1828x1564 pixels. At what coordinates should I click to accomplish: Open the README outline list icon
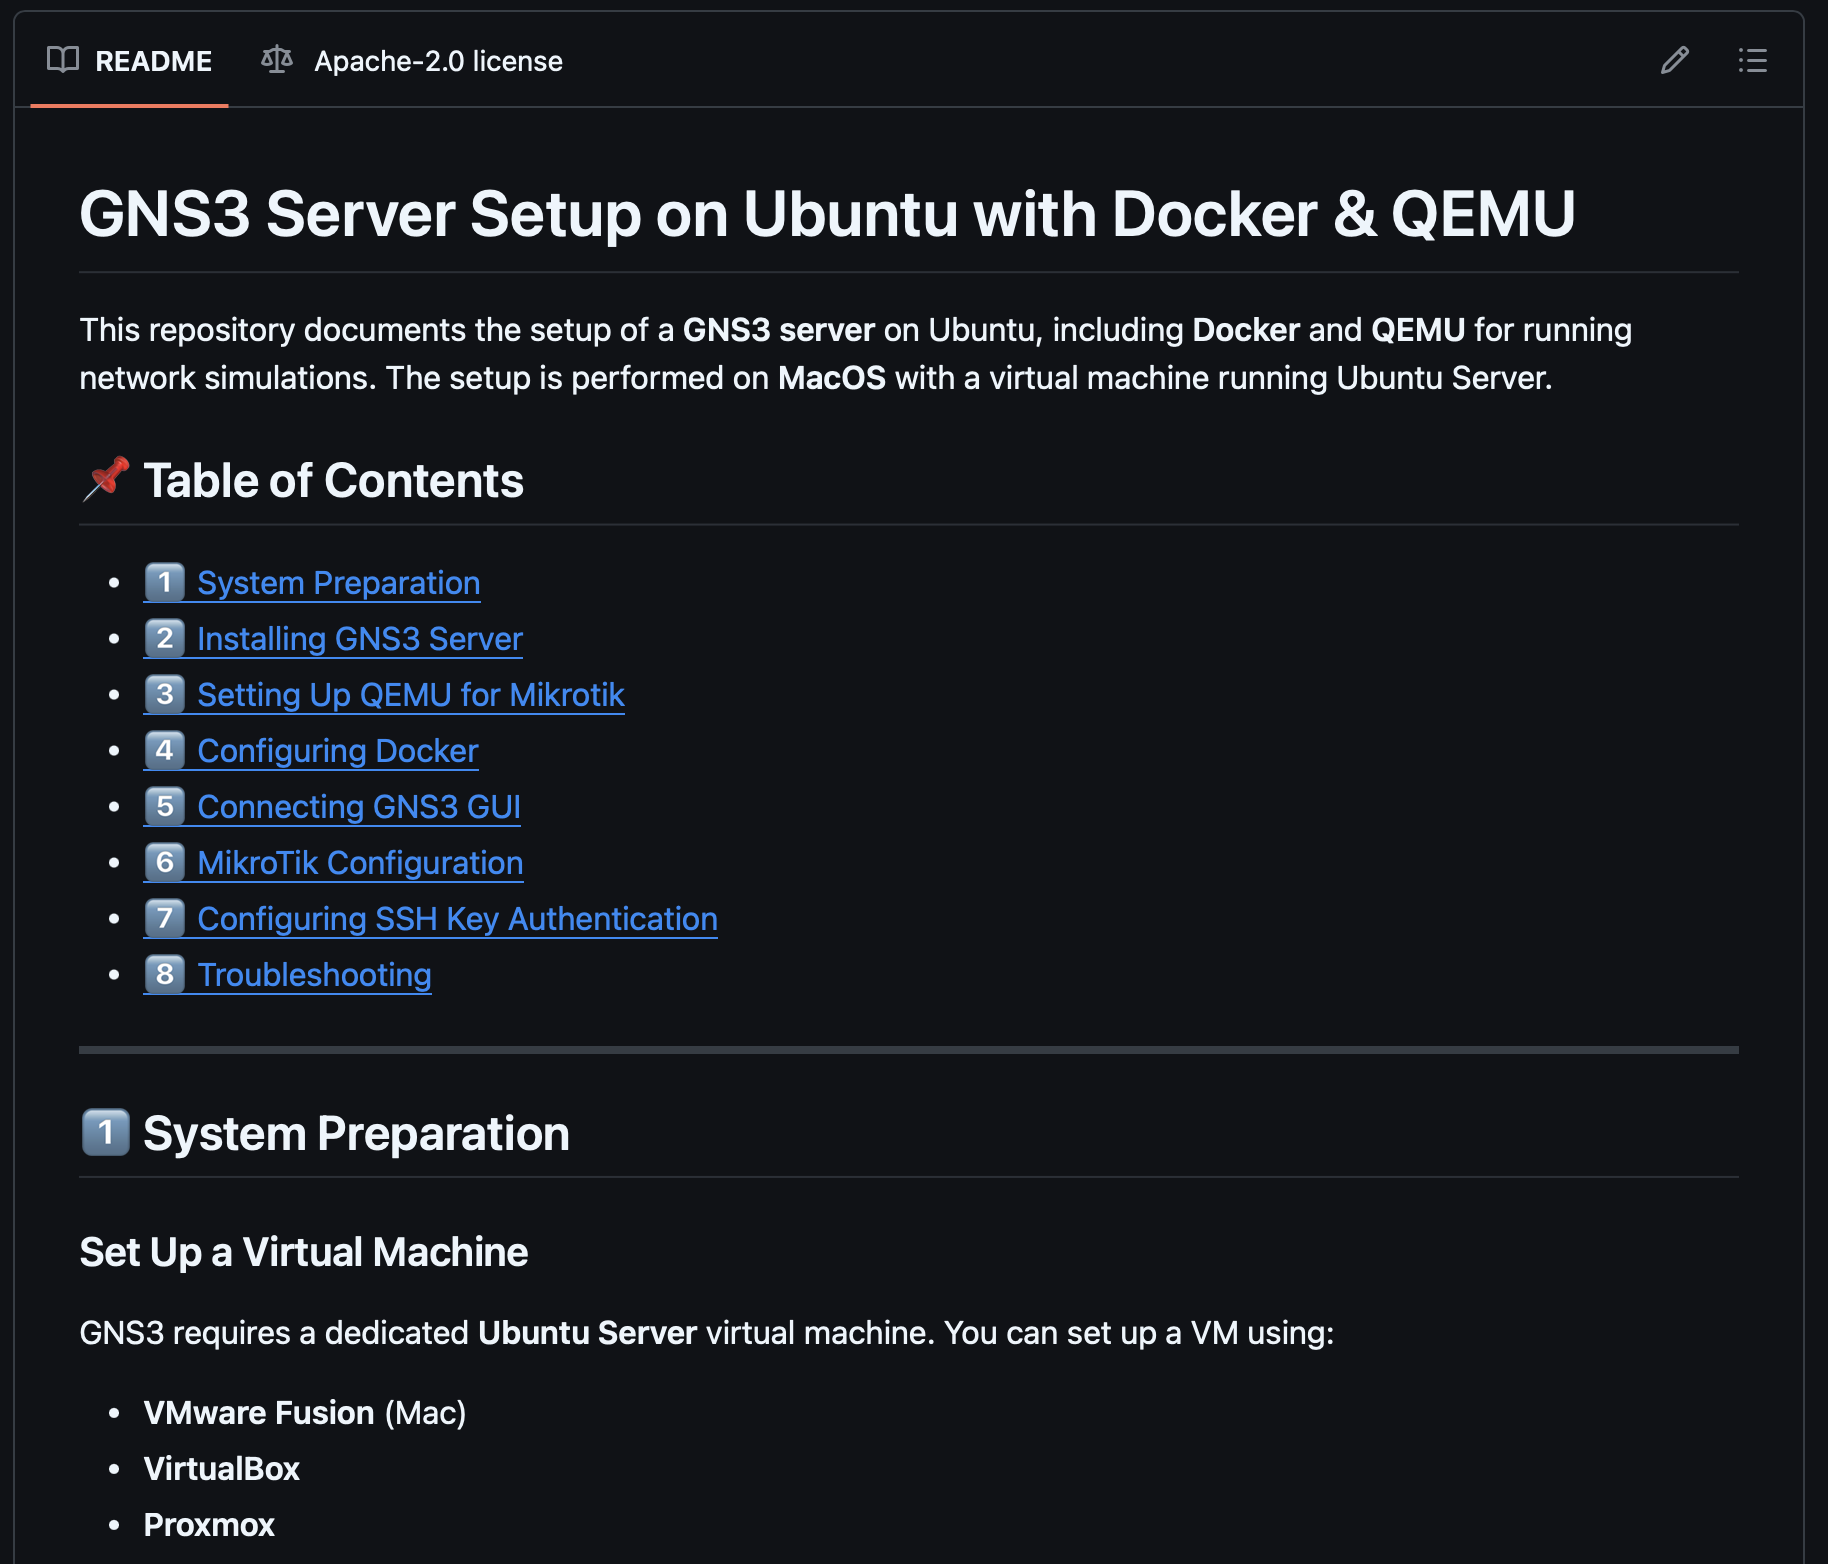[x=1752, y=61]
